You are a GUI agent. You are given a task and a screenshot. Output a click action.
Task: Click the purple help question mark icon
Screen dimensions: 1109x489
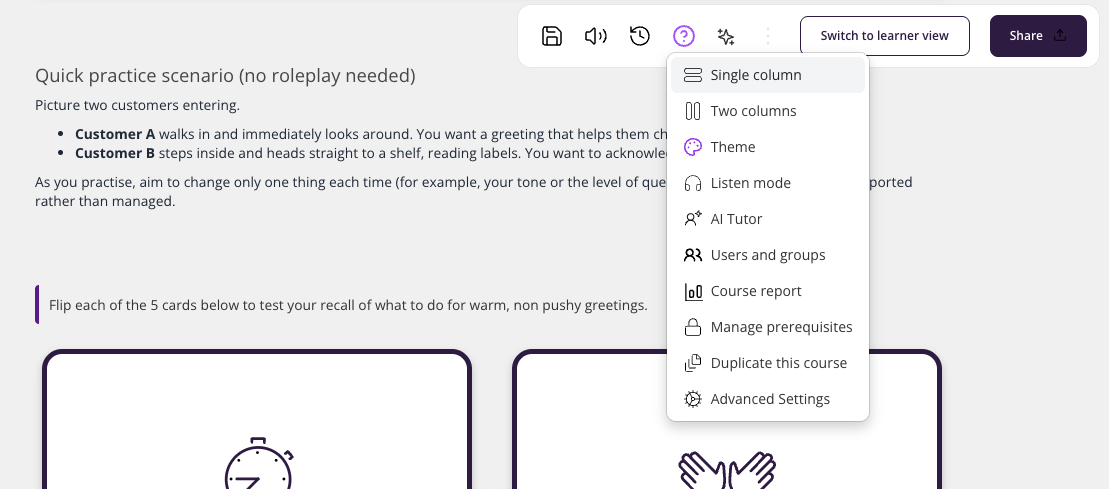tap(684, 36)
